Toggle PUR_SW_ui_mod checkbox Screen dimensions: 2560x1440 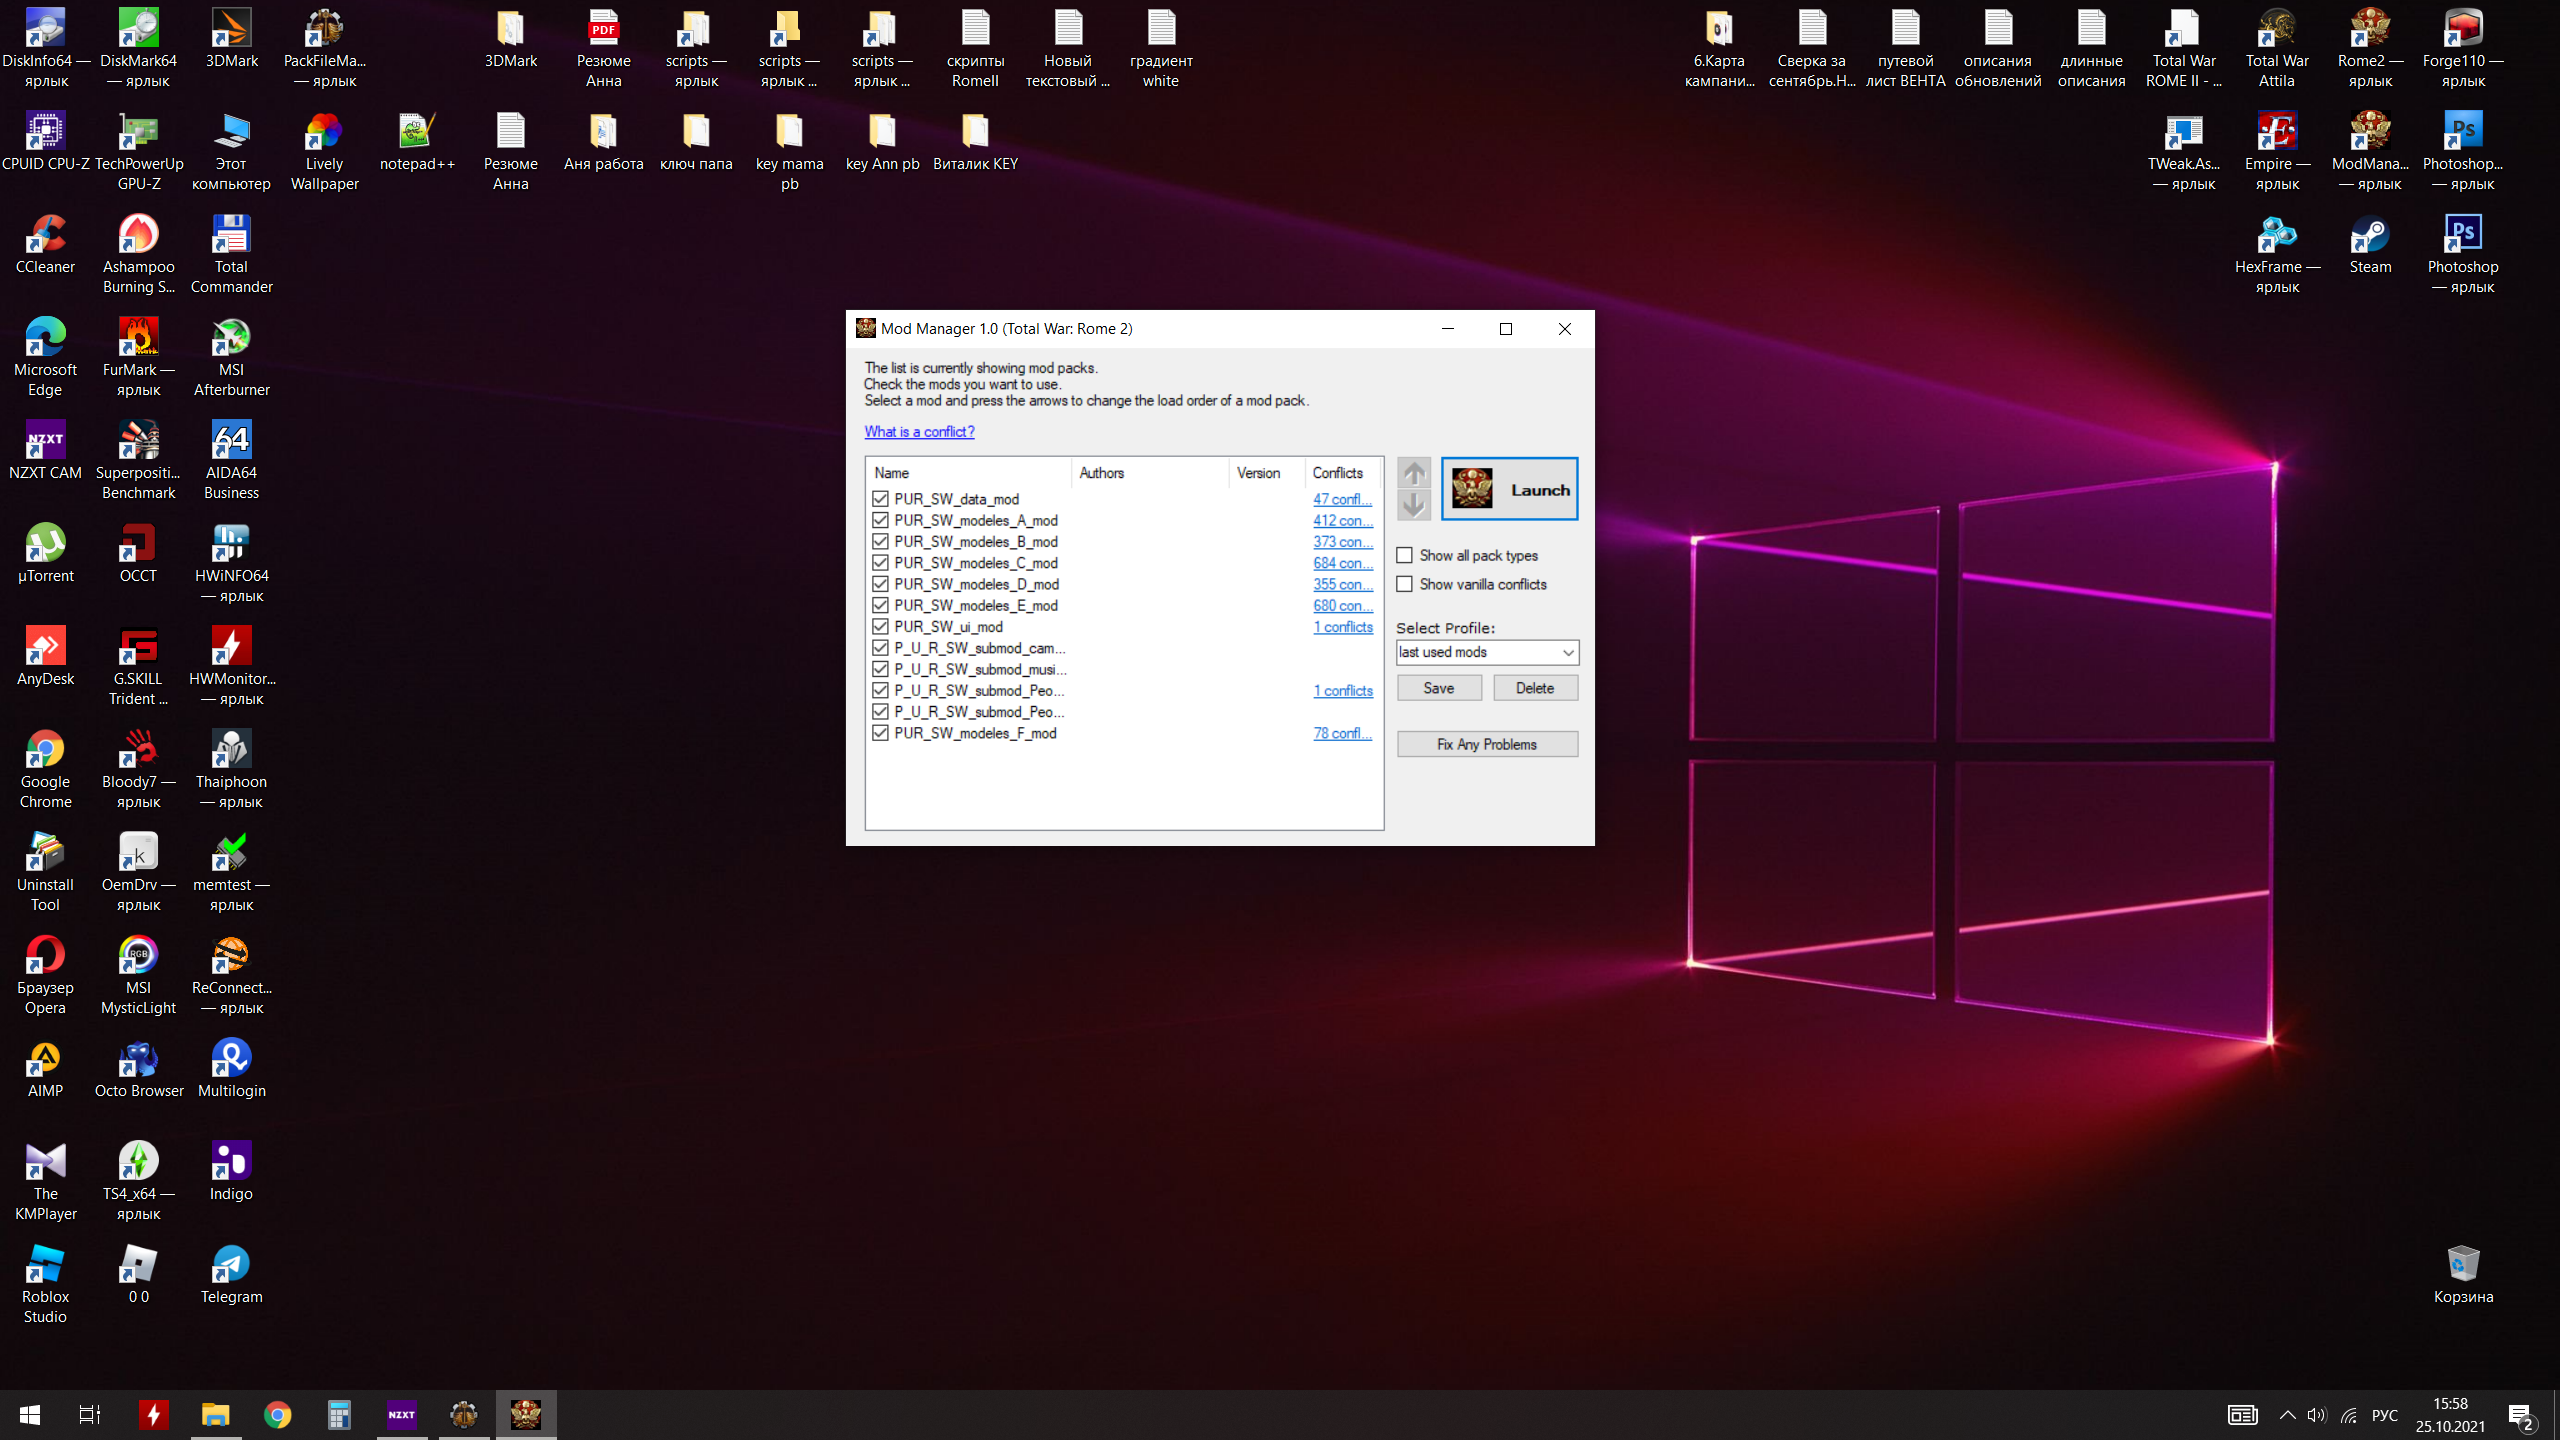coord(880,627)
